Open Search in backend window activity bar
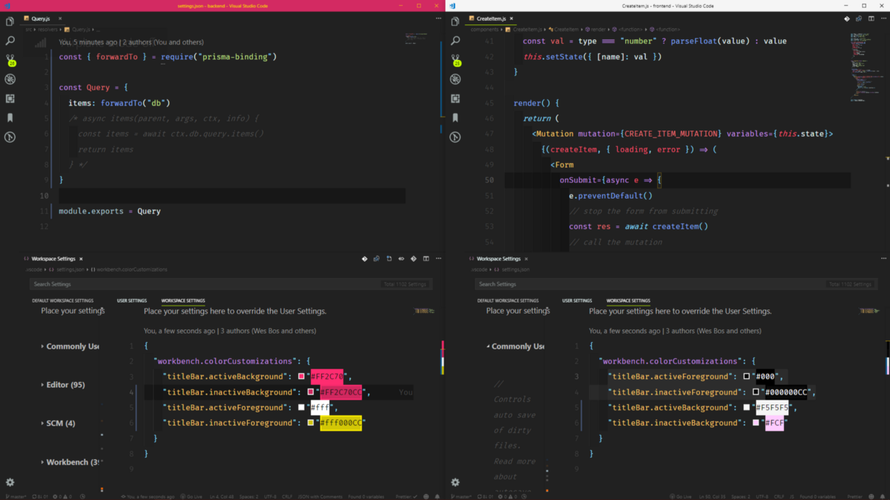890x500 pixels. coord(10,41)
